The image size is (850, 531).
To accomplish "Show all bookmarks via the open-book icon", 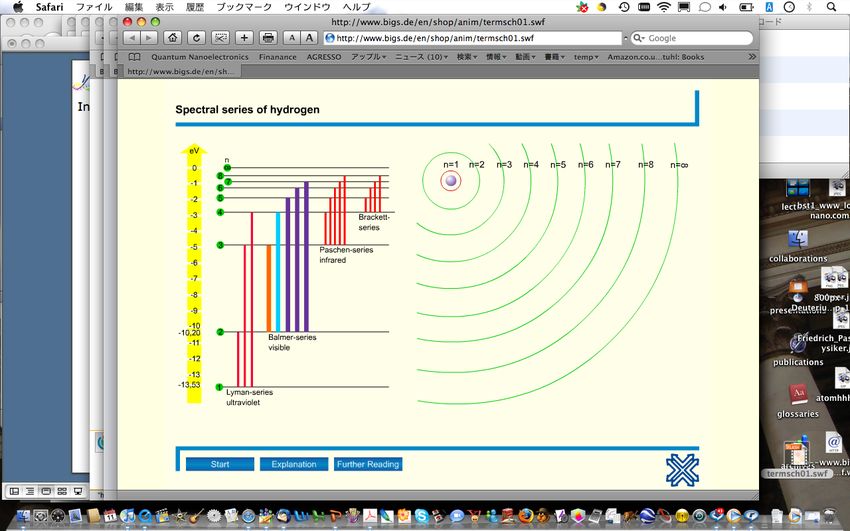I will pyautogui.click(x=134, y=57).
